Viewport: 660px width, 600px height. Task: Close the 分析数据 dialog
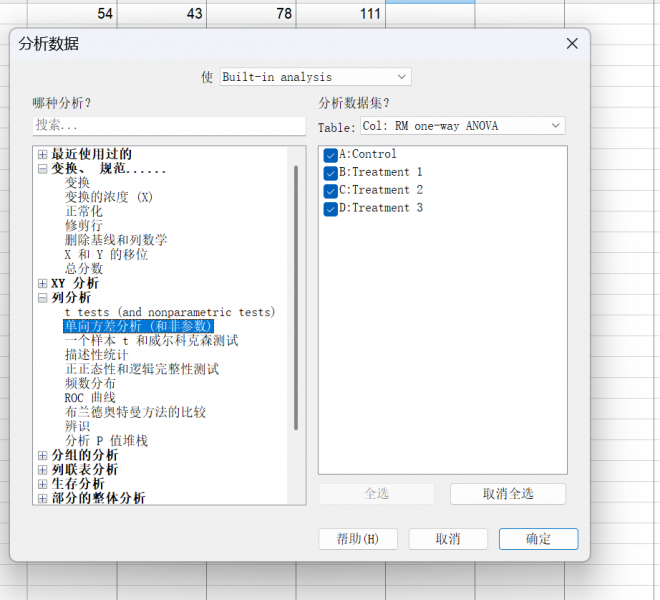point(572,43)
